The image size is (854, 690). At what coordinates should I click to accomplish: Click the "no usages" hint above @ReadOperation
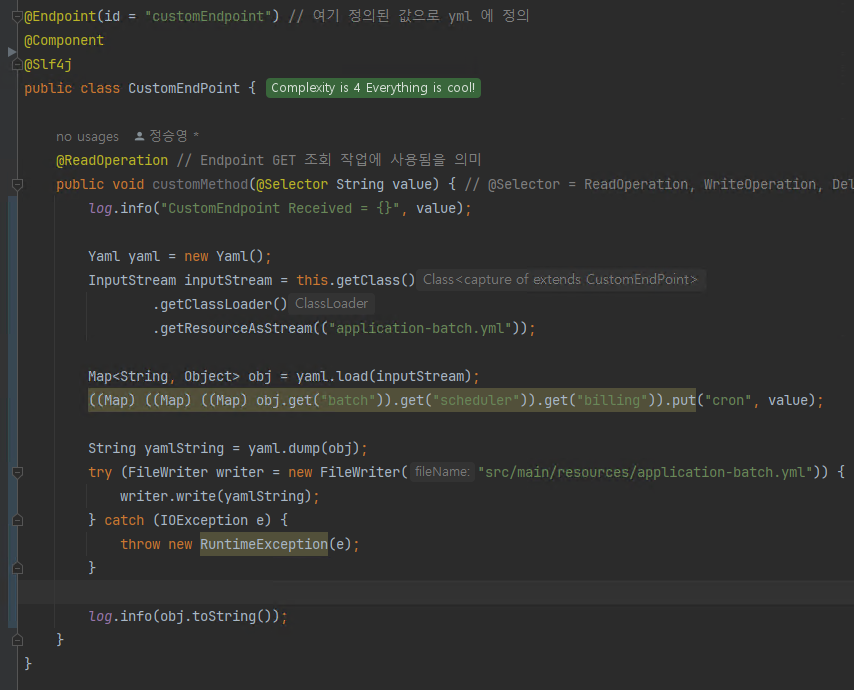[x=87, y=137]
